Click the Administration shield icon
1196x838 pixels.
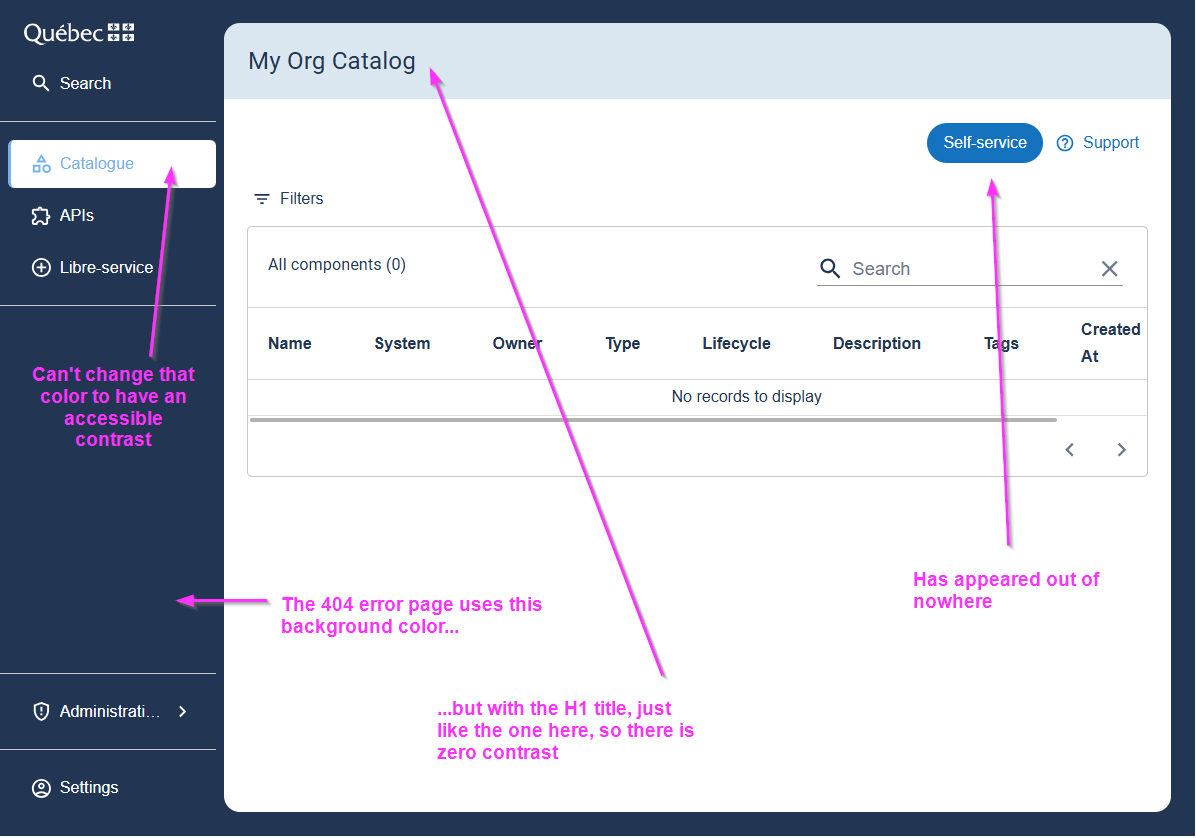41,712
